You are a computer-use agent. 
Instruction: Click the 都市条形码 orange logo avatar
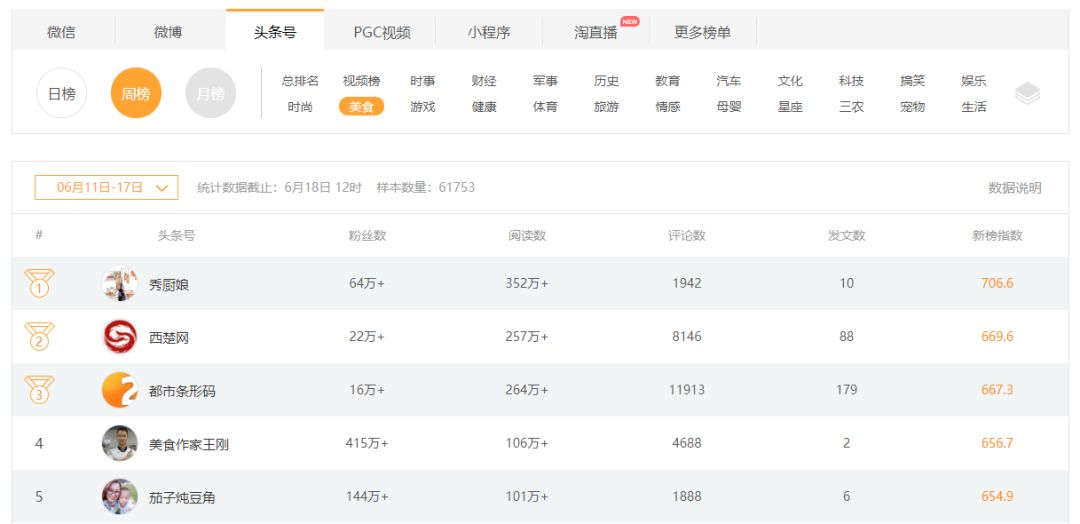coord(120,390)
